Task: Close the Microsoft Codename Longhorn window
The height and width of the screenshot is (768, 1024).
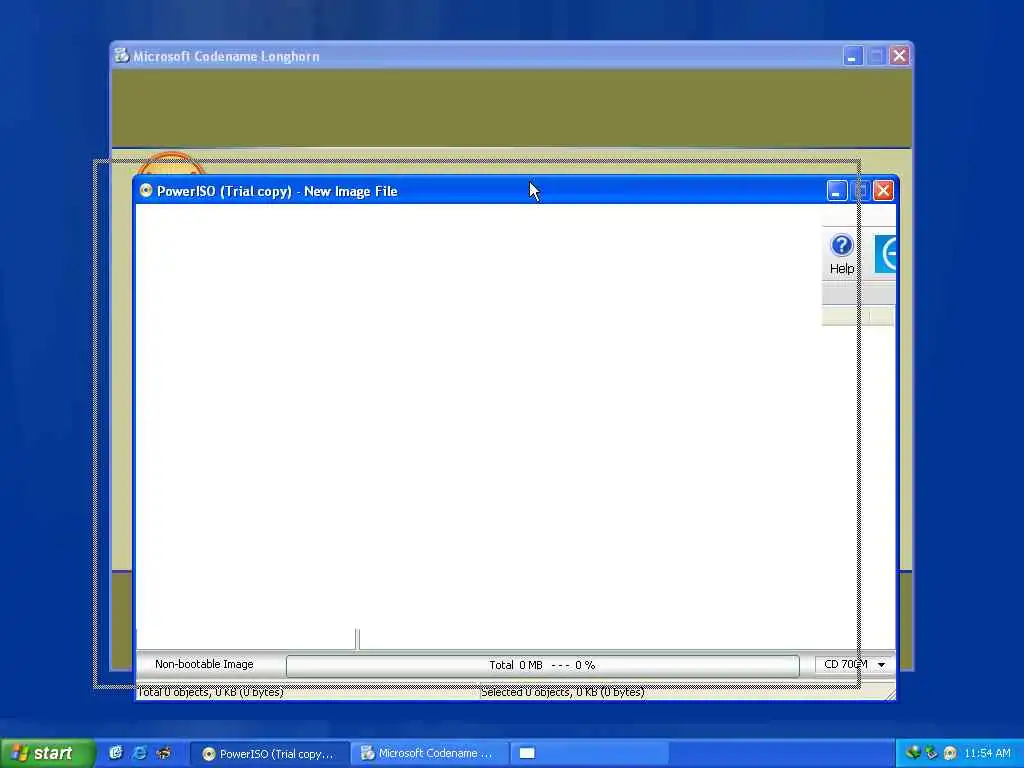Action: [x=899, y=56]
